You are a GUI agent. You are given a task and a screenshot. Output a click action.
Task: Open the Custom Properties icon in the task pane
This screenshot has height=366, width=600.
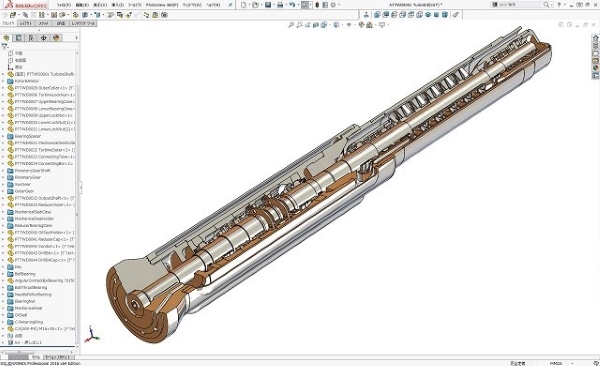coord(595,75)
